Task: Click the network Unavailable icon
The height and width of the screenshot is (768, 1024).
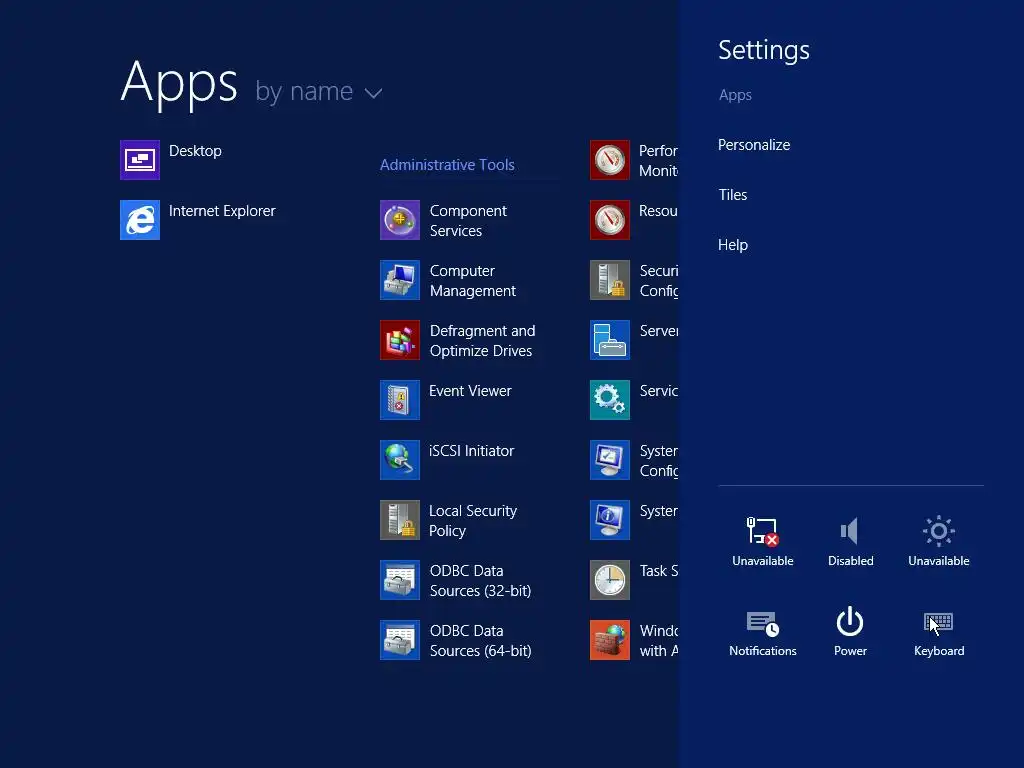Action: (763, 531)
